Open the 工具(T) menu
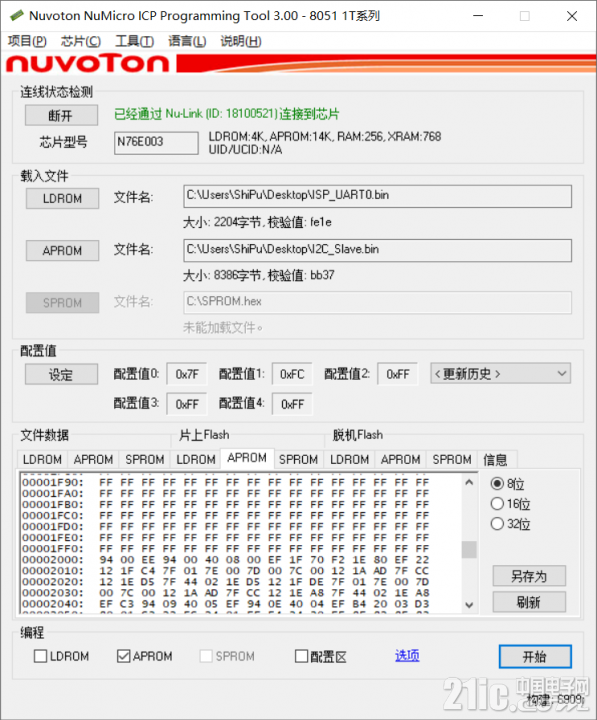This screenshot has height=720, width=597. tap(134, 41)
